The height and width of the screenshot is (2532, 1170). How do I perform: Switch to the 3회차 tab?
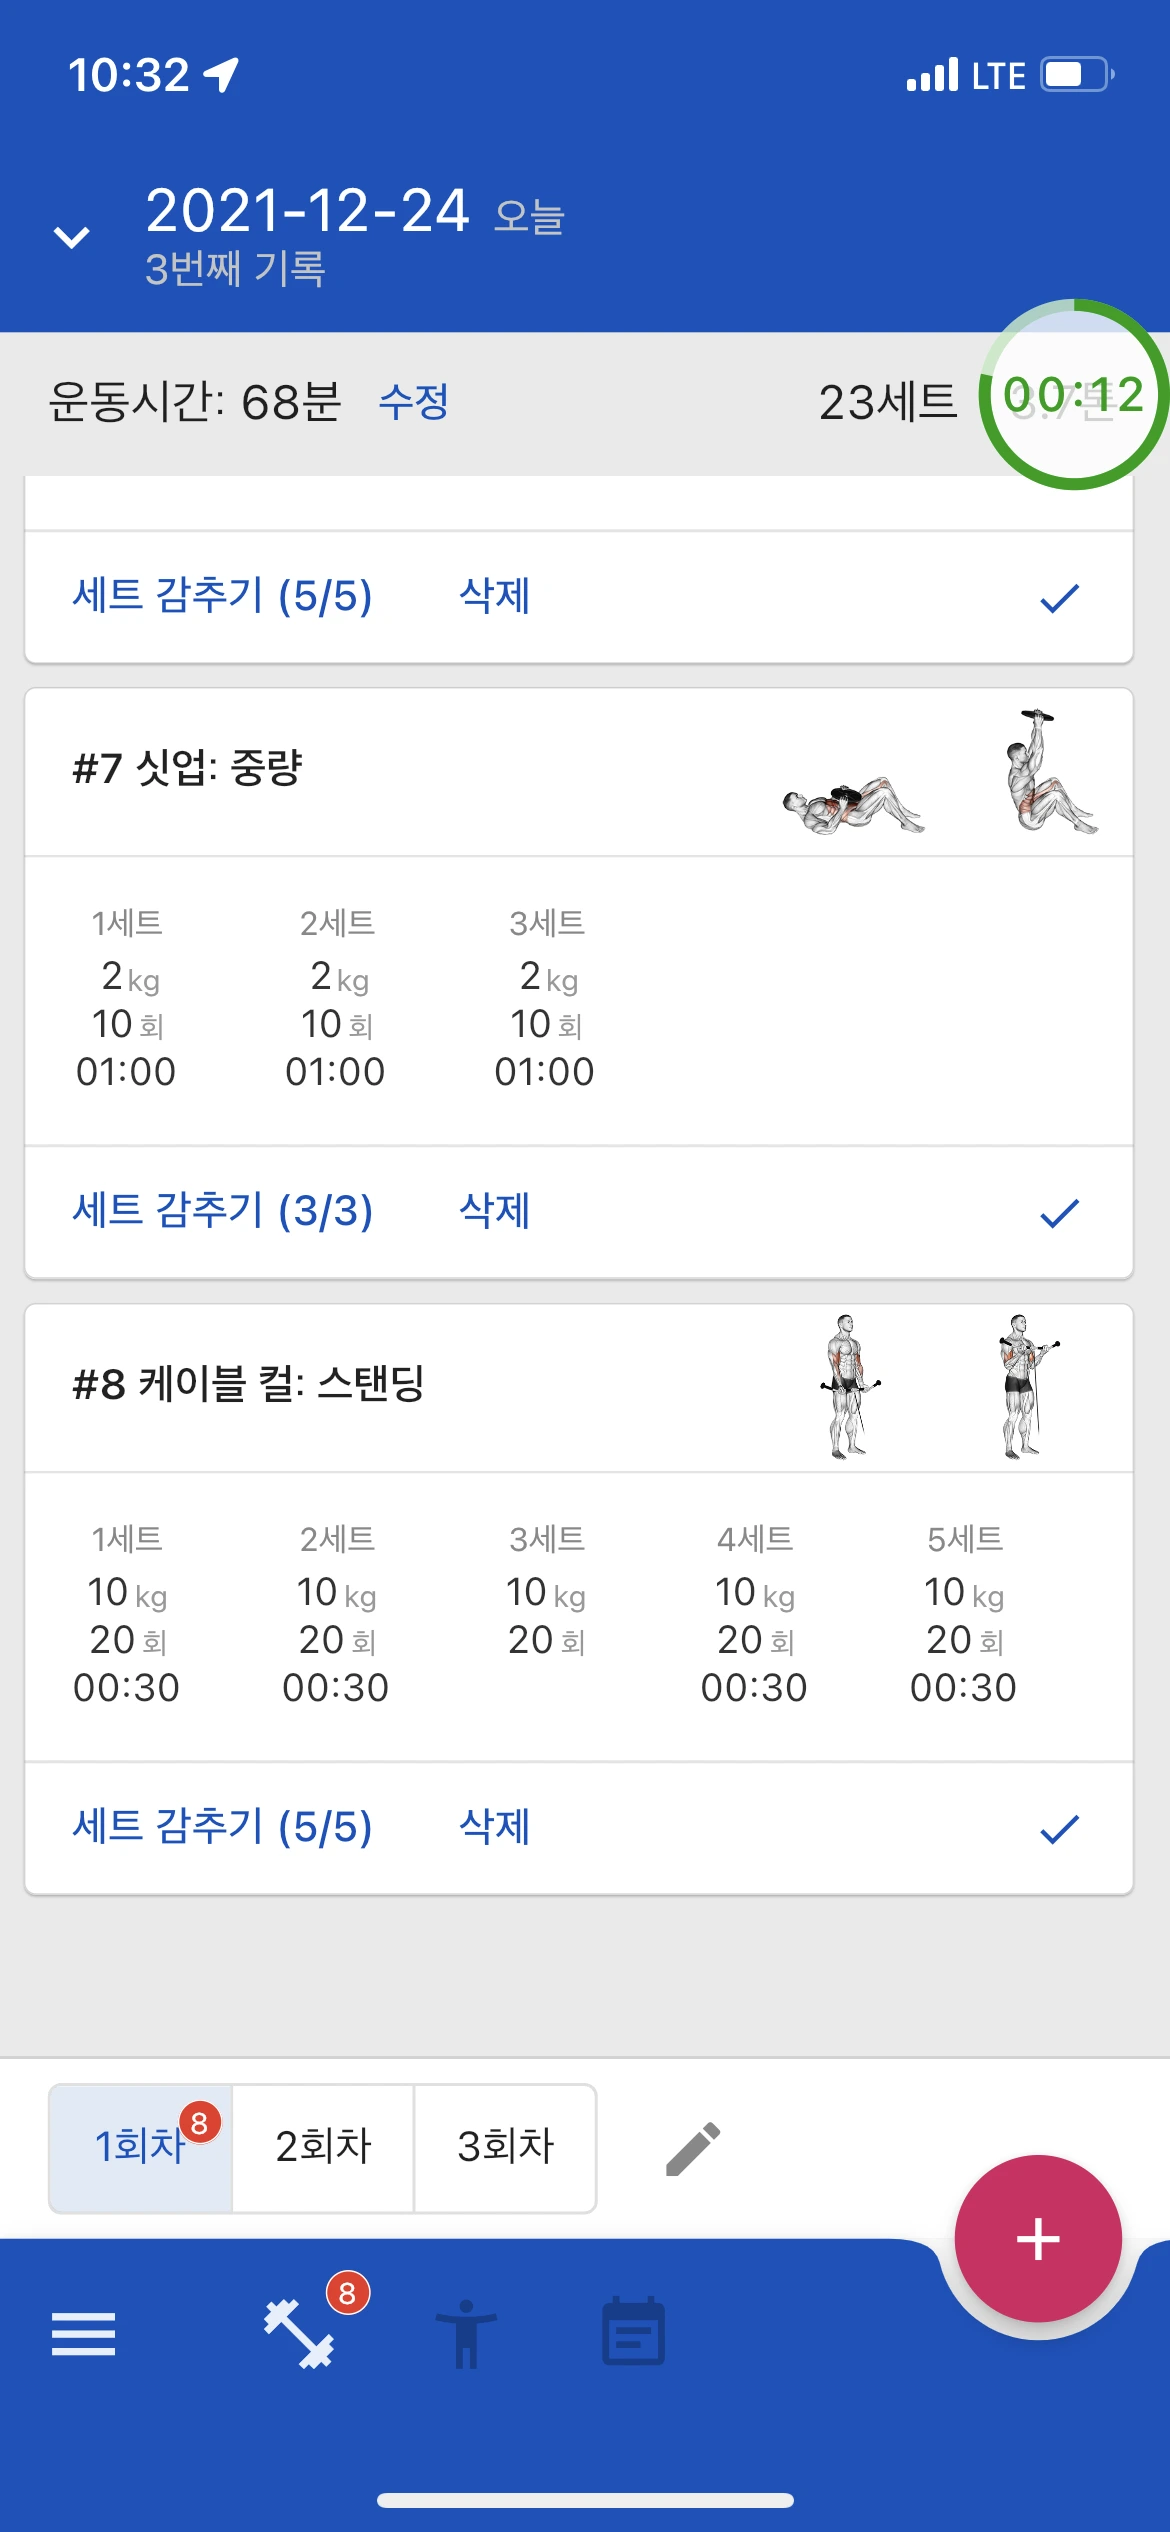[x=506, y=2147]
